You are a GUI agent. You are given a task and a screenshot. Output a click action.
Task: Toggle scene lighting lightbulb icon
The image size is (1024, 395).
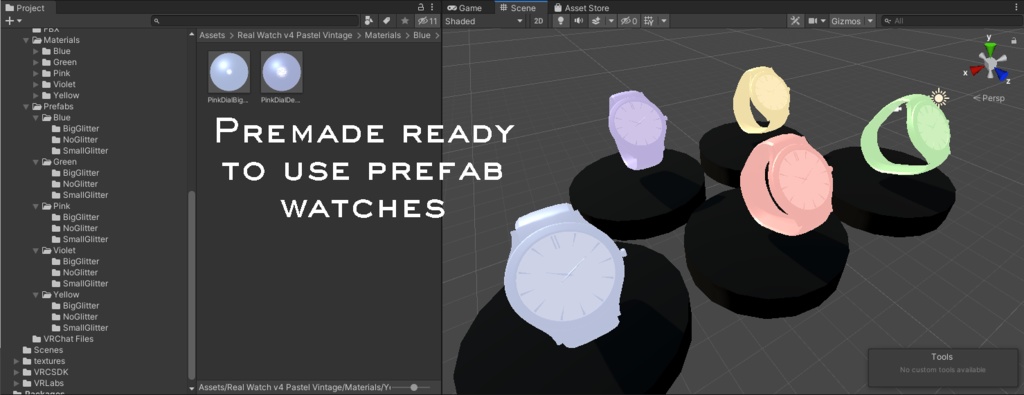[x=560, y=21]
